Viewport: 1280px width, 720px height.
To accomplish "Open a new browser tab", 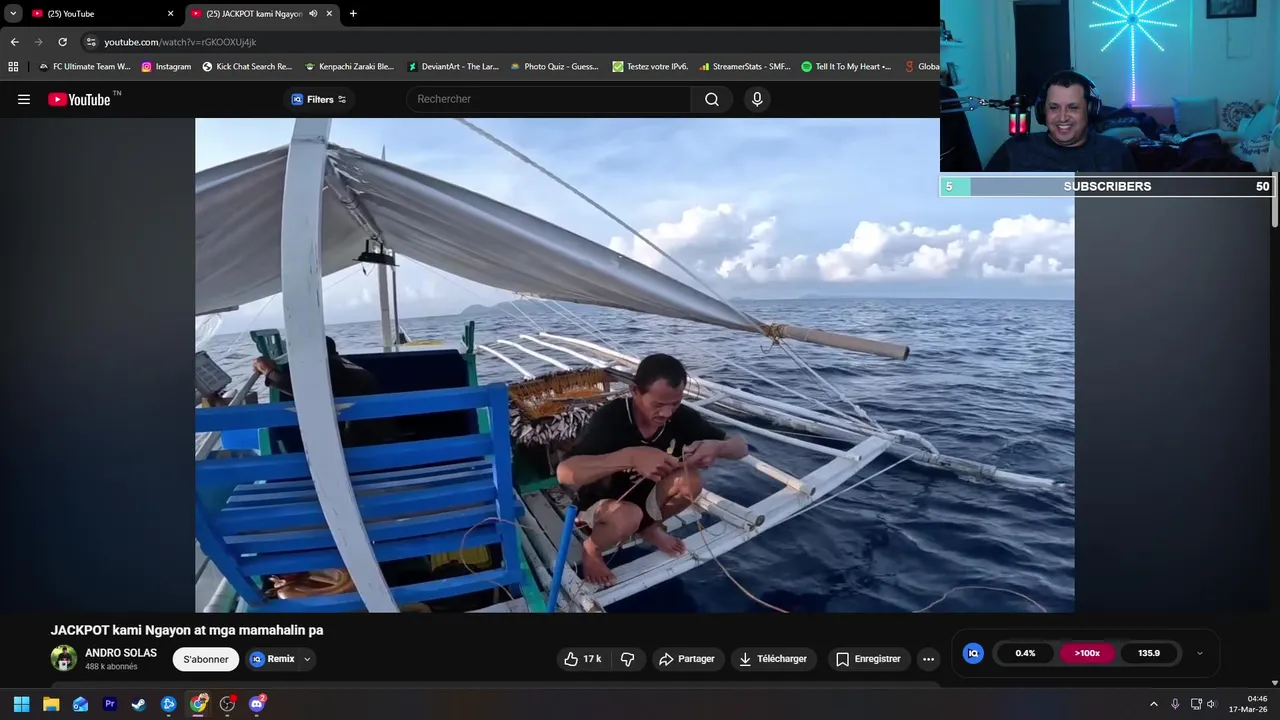I will pos(353,14).
